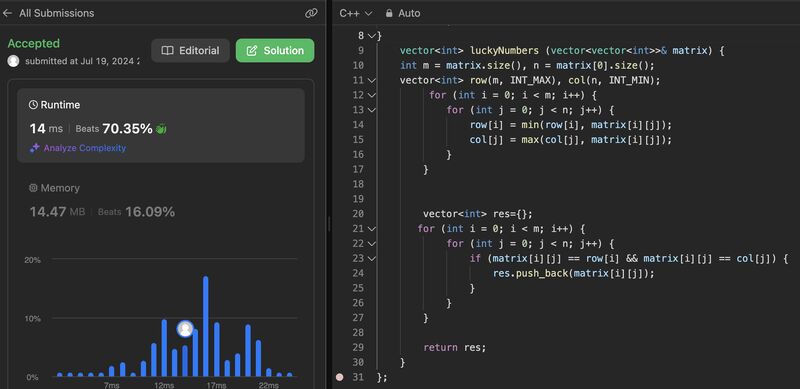The image size is (800, 389).
Task: Click the sparkle icon next to Analyze Complexity
Action: (x=35, y=148)
